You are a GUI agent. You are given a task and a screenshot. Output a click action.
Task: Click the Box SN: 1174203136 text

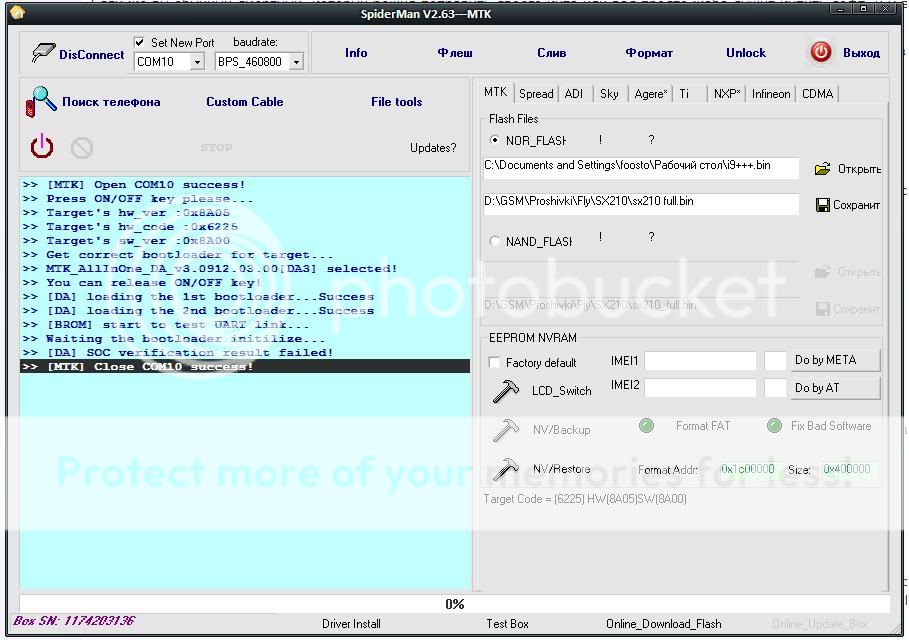click(x=74, y=621)
